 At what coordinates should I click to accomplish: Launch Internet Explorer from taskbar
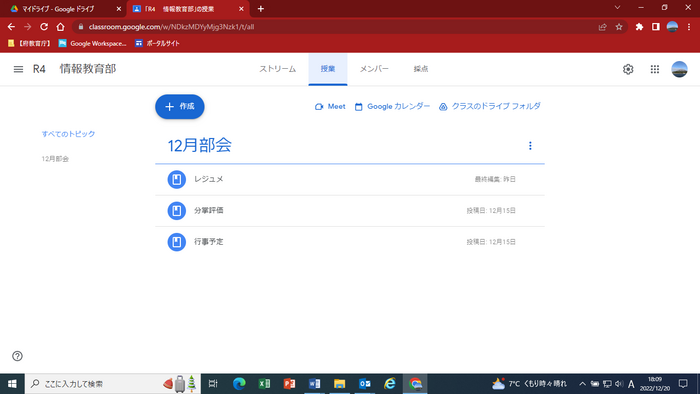[390, 384]
